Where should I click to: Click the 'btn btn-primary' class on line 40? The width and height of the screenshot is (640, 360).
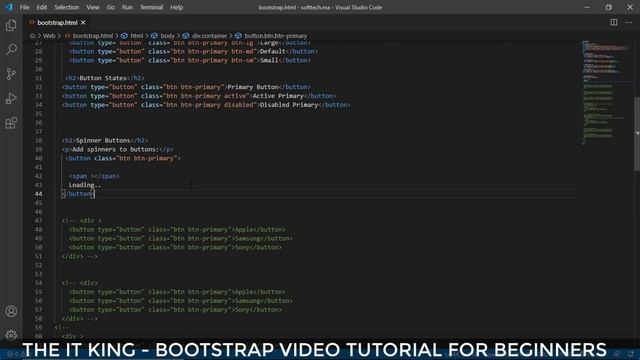(147, 158)
